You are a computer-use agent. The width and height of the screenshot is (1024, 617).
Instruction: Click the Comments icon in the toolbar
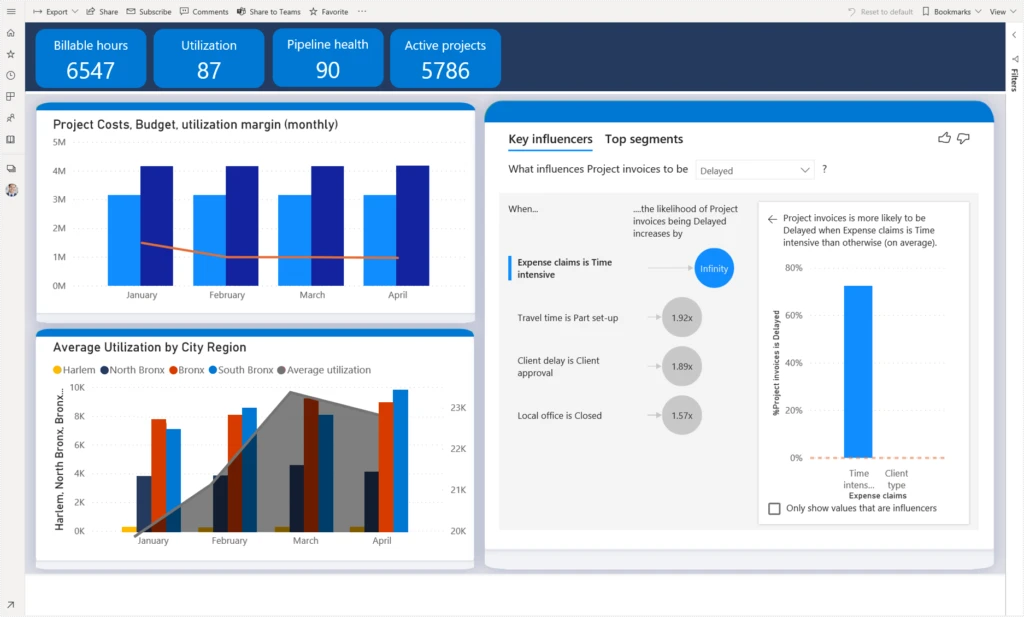point(205,11)
